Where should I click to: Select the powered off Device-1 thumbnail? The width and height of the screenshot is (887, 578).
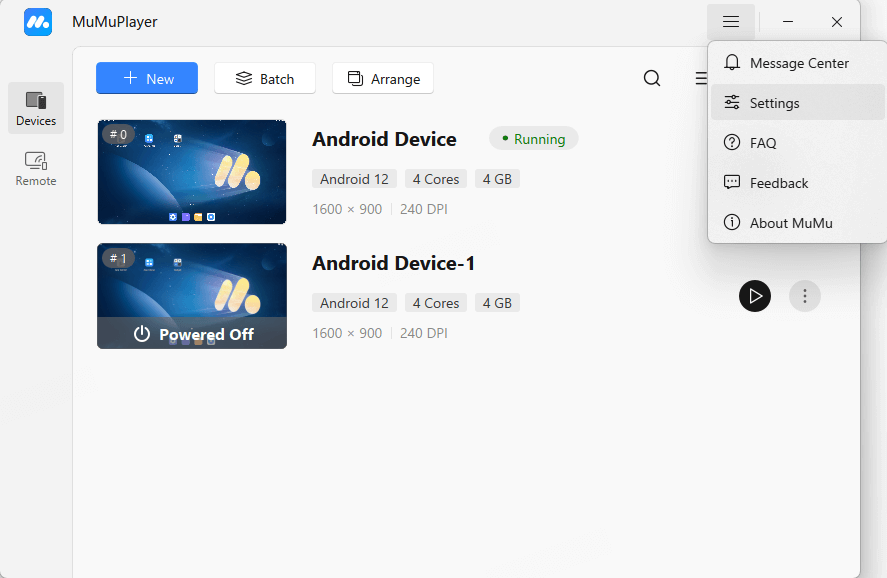point(192,296)
